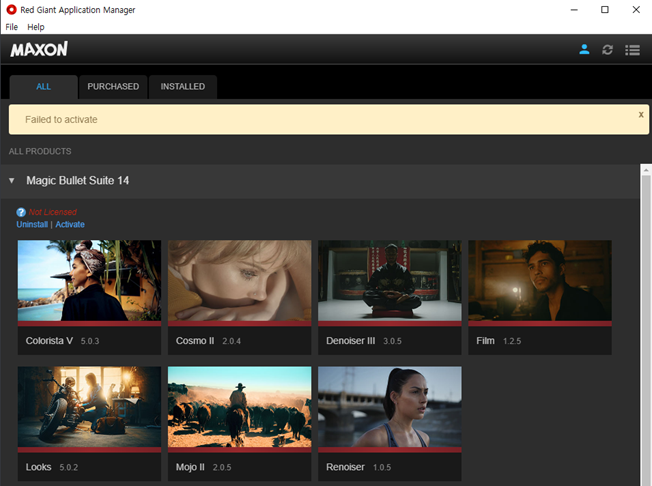Switch to the ALL tab
This screenshot has width=652, height=486.
tap(44, 86)
